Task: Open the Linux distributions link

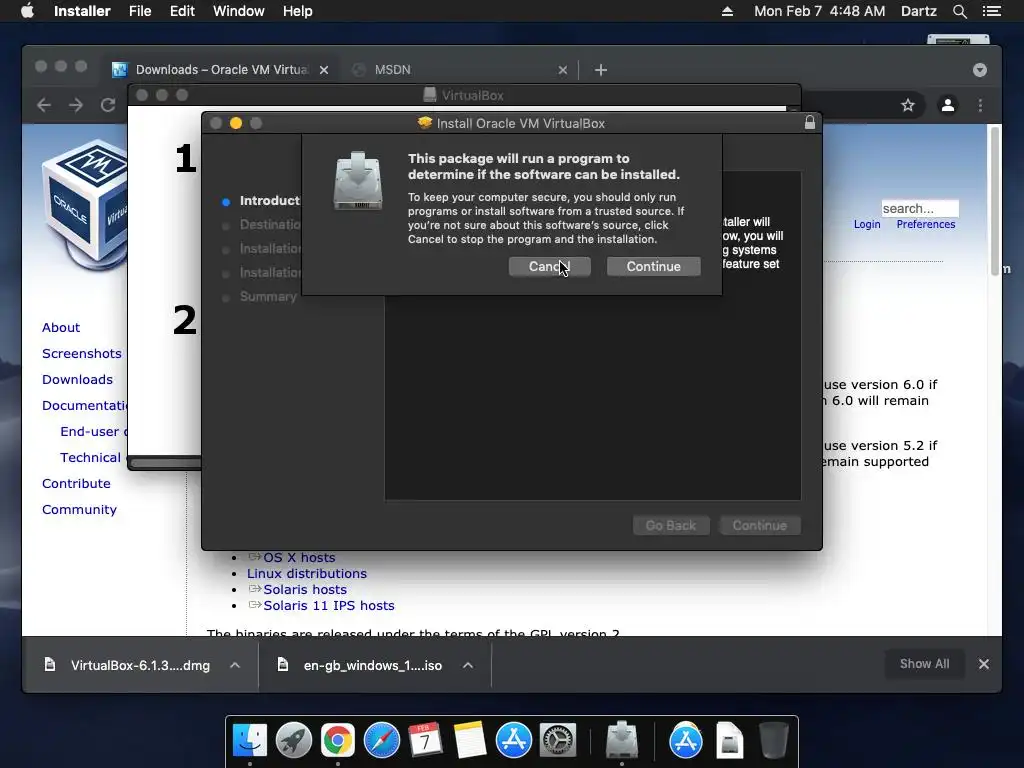Action: click(306, 573)
